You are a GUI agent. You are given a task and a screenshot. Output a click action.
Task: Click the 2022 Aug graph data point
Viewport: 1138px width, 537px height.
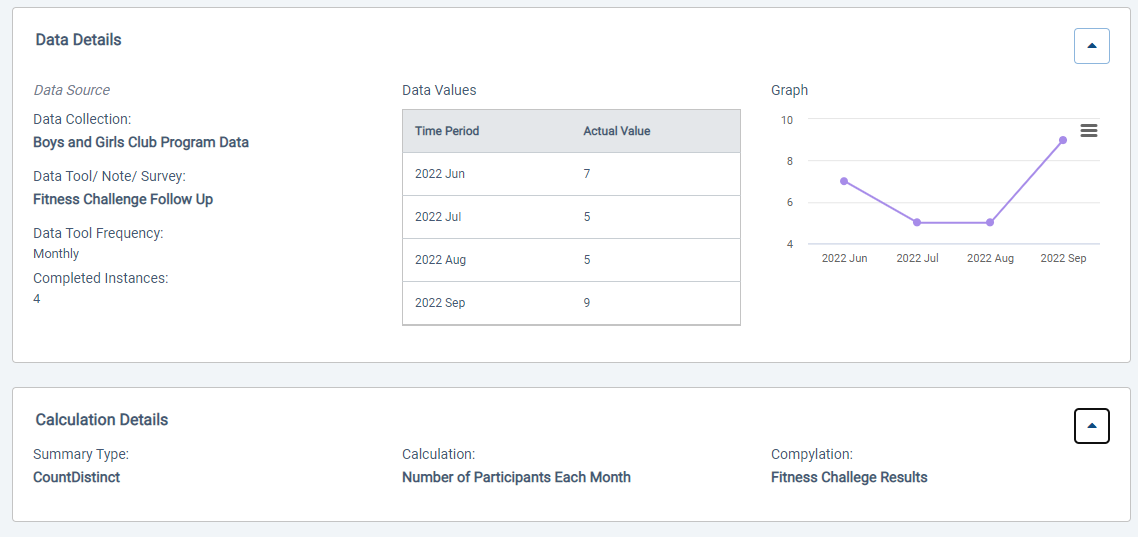pos(990,222)
